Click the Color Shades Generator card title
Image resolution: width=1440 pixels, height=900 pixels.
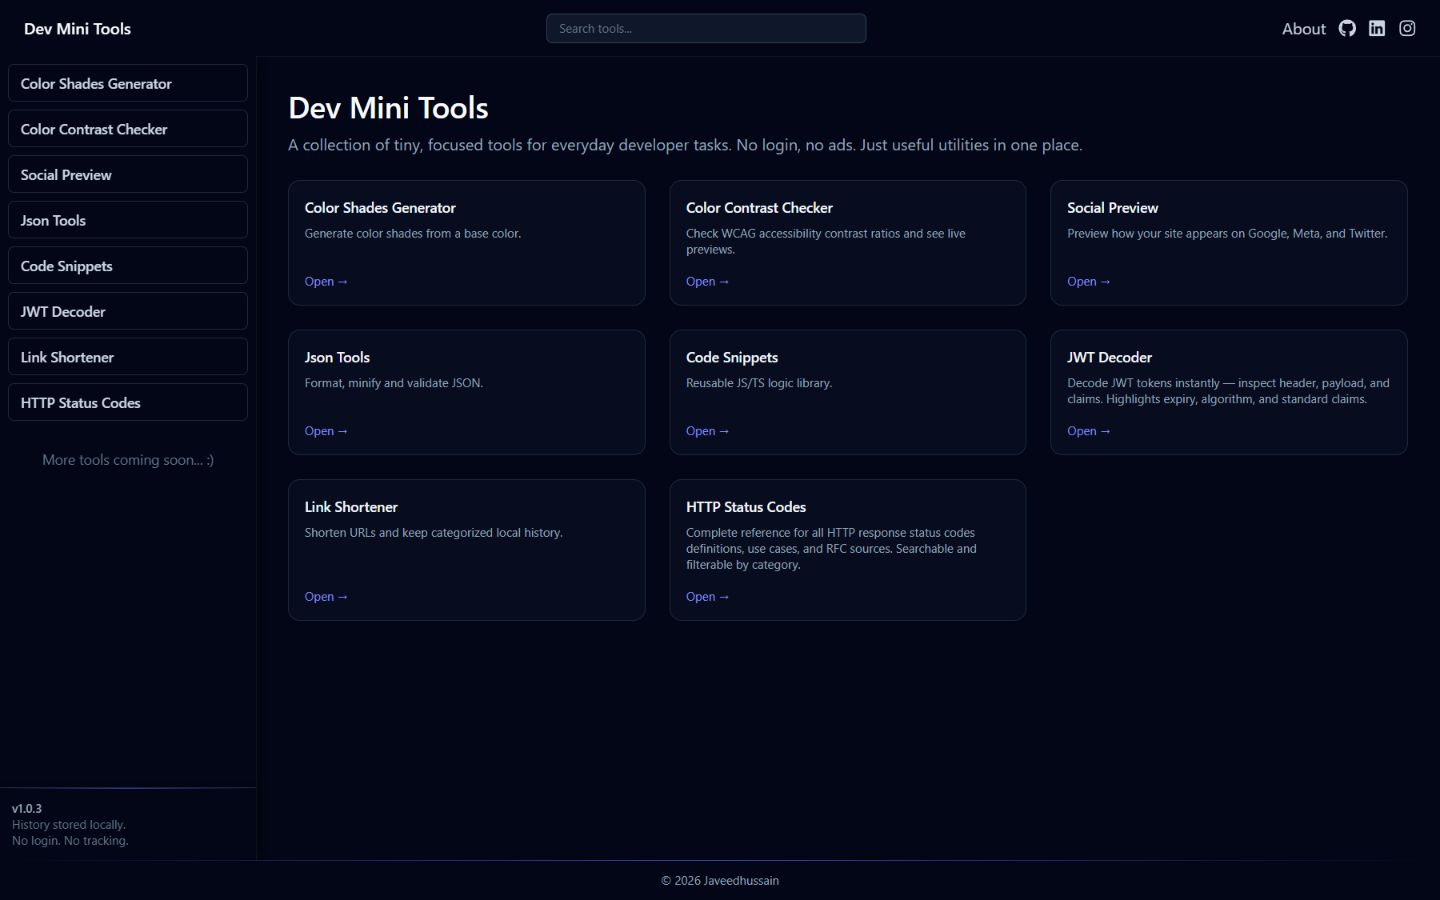pyautogui.click(x=380, y=208)
